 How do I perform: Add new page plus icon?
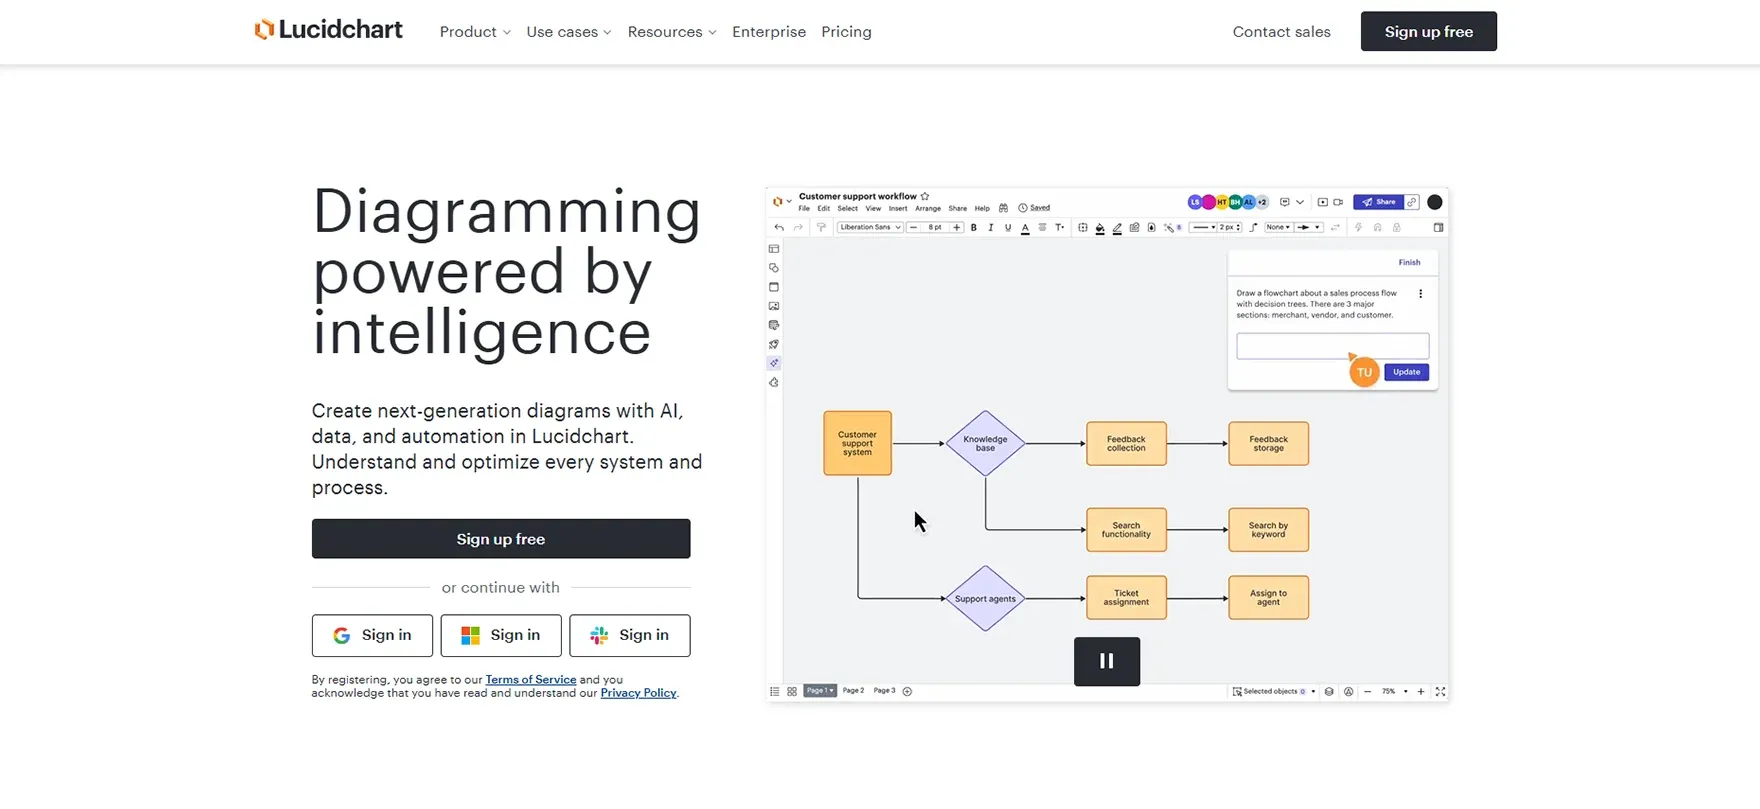tap(907, 691)
